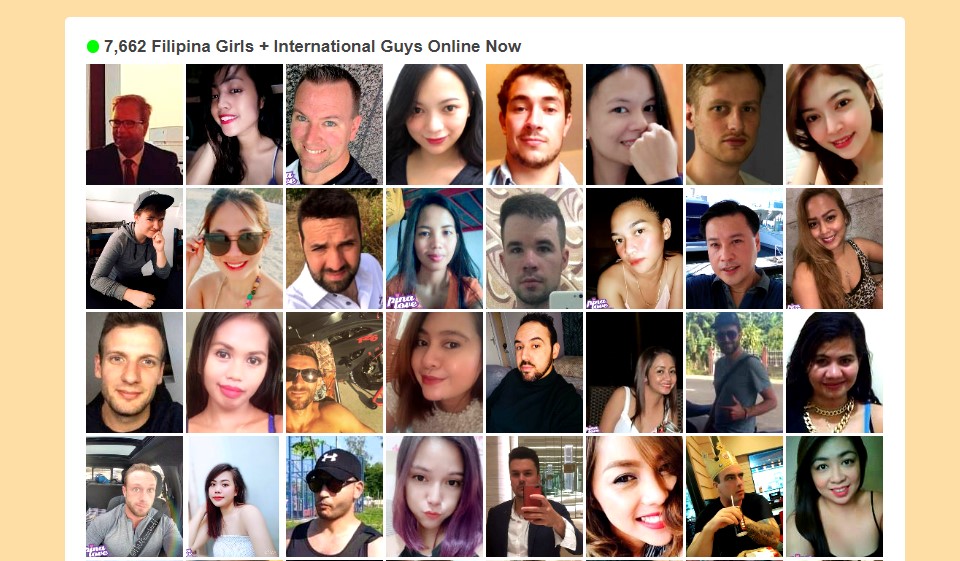
Task: View smiling woman with auburn hair close-up
Action: point(634,497)
